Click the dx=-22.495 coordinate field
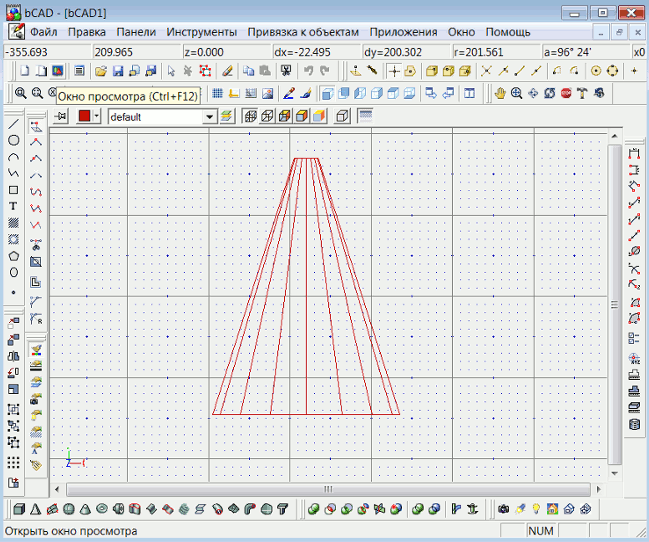The height and width of the screenshot is (542, 649). coord(317,52)
